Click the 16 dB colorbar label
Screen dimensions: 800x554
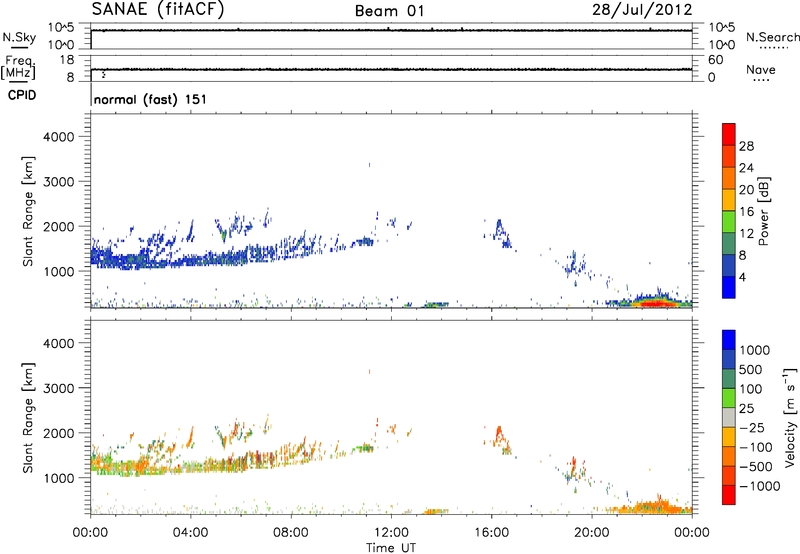click(746, 212)
